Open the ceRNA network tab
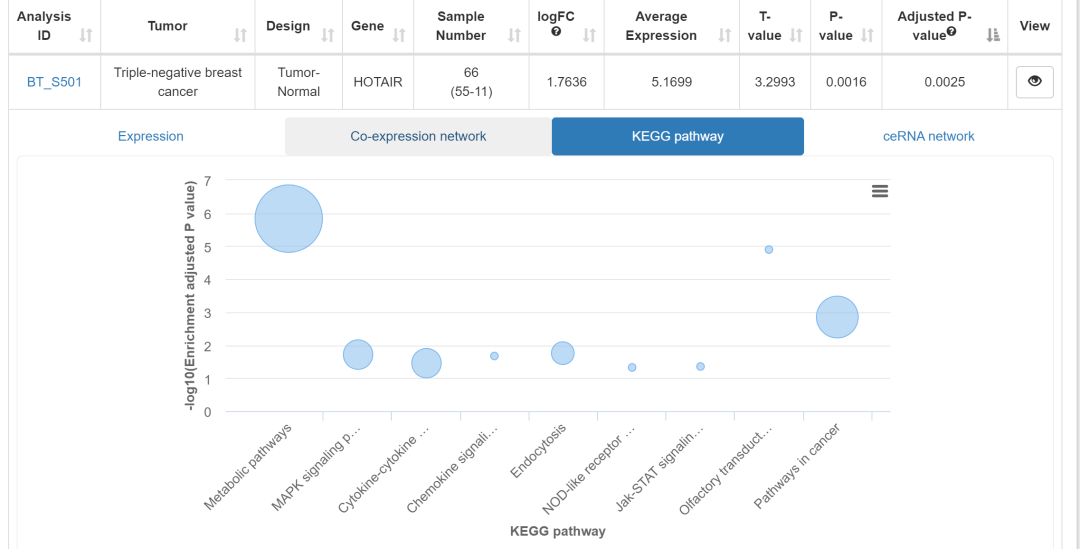Viewport: 1080px width, 549px height. [x=929, y=136]
